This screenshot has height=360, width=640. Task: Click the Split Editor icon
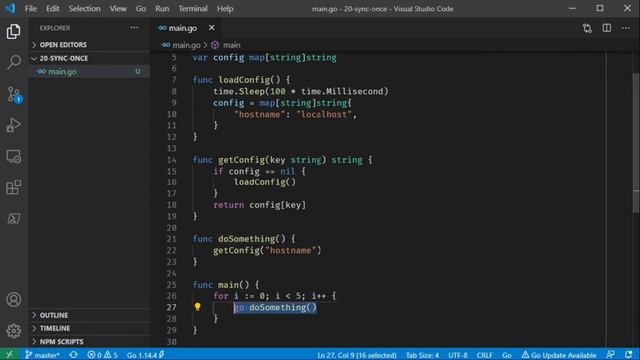[x=607, y=28]
